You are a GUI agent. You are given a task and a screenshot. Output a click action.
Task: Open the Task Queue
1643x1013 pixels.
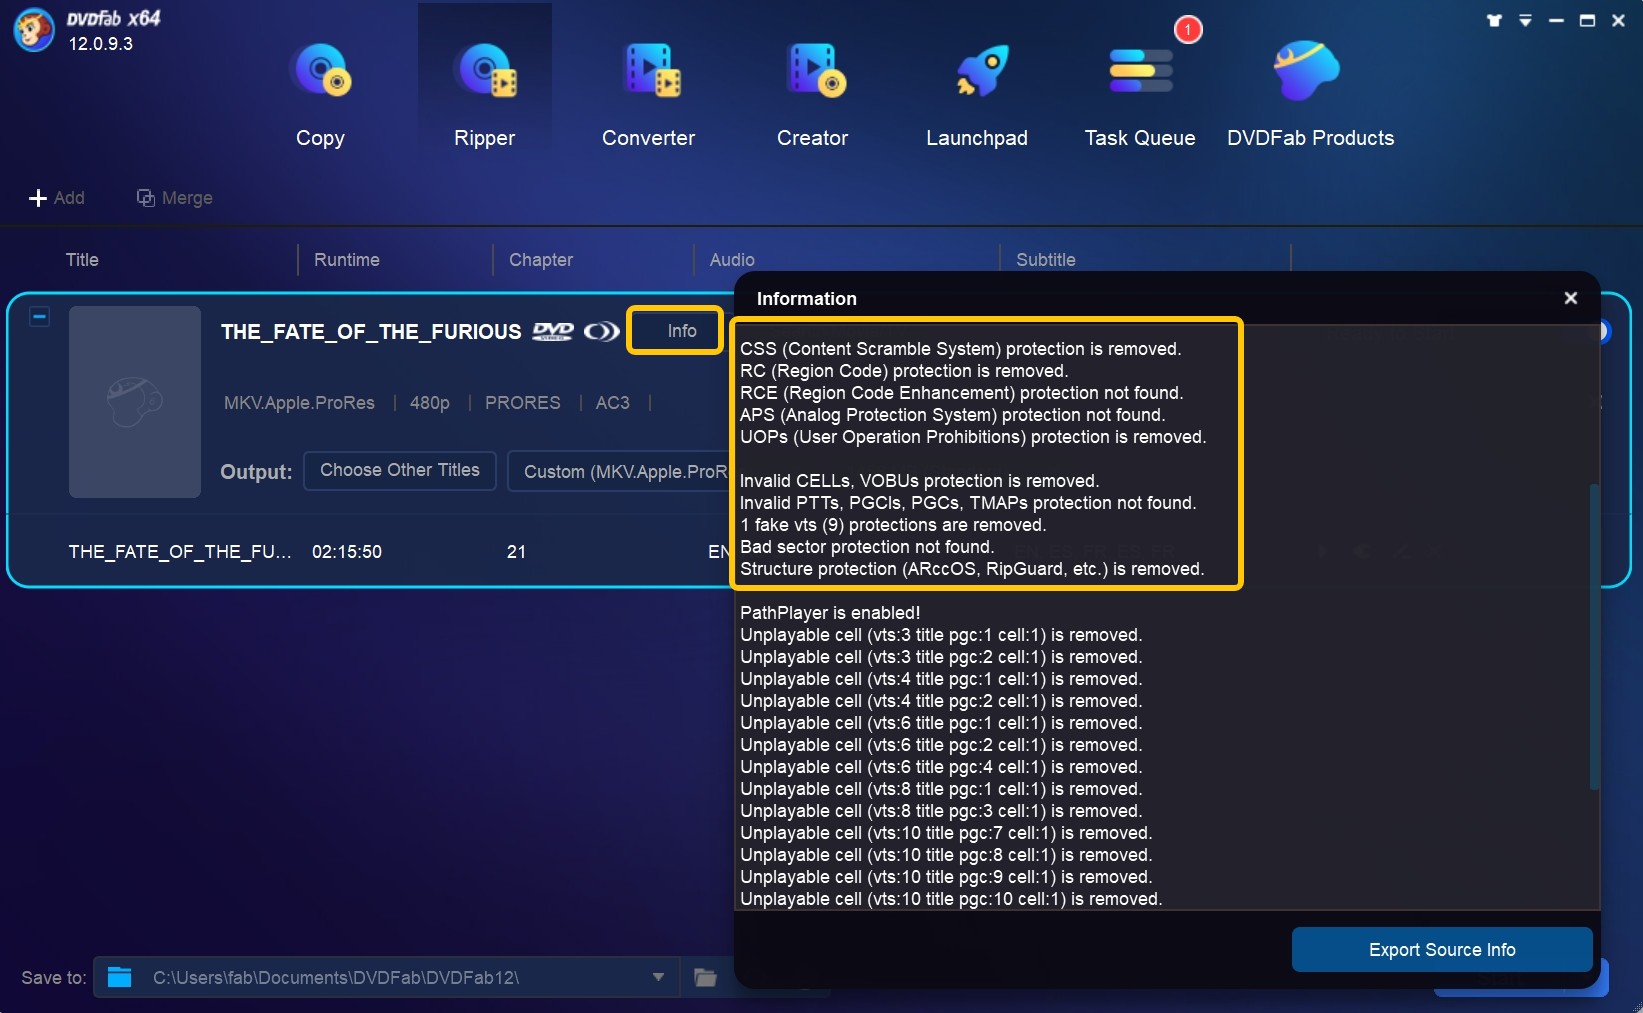(x=1140, y=96)
